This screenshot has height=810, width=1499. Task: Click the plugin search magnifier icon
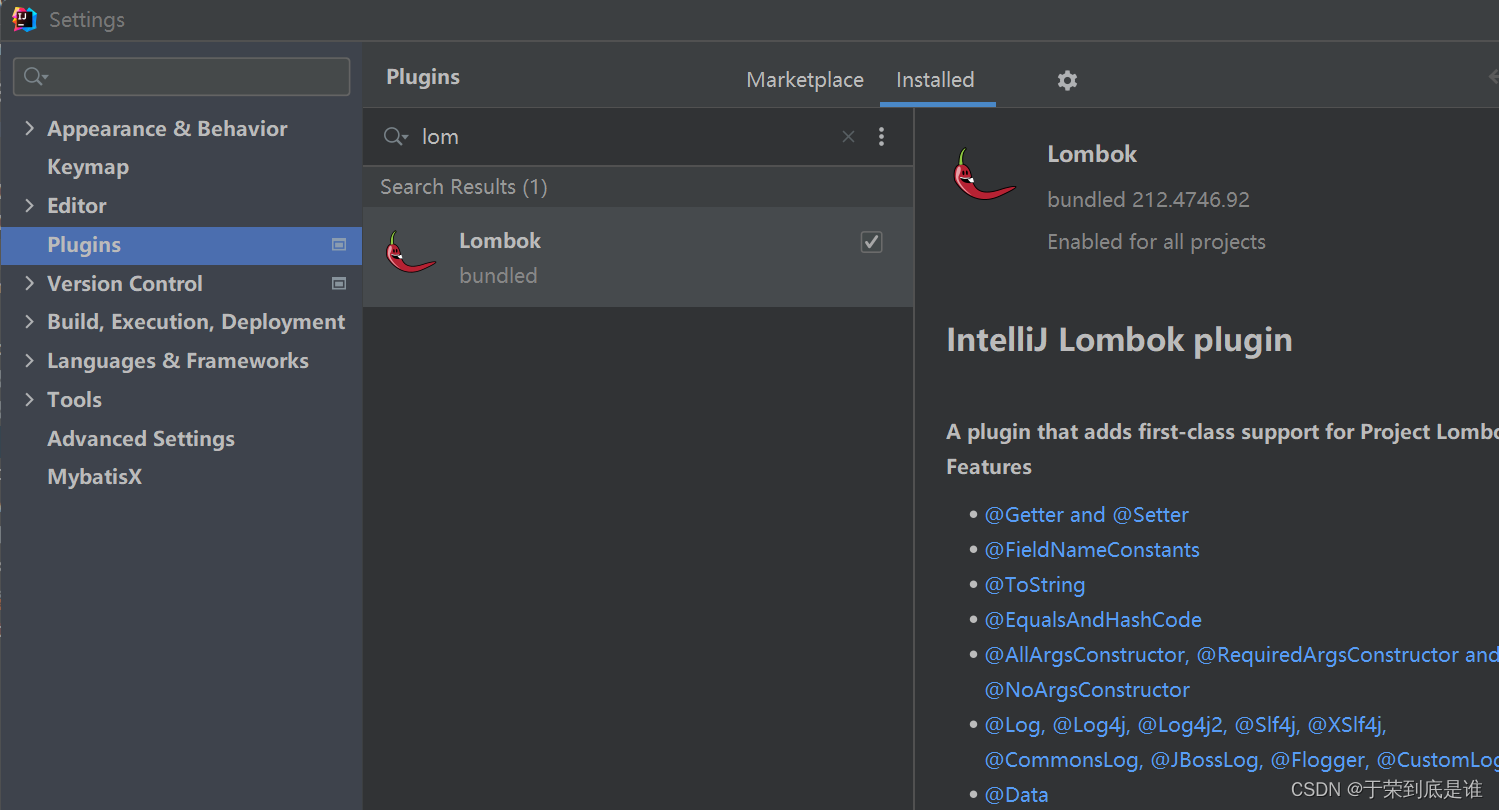click(x=395, y=137)
